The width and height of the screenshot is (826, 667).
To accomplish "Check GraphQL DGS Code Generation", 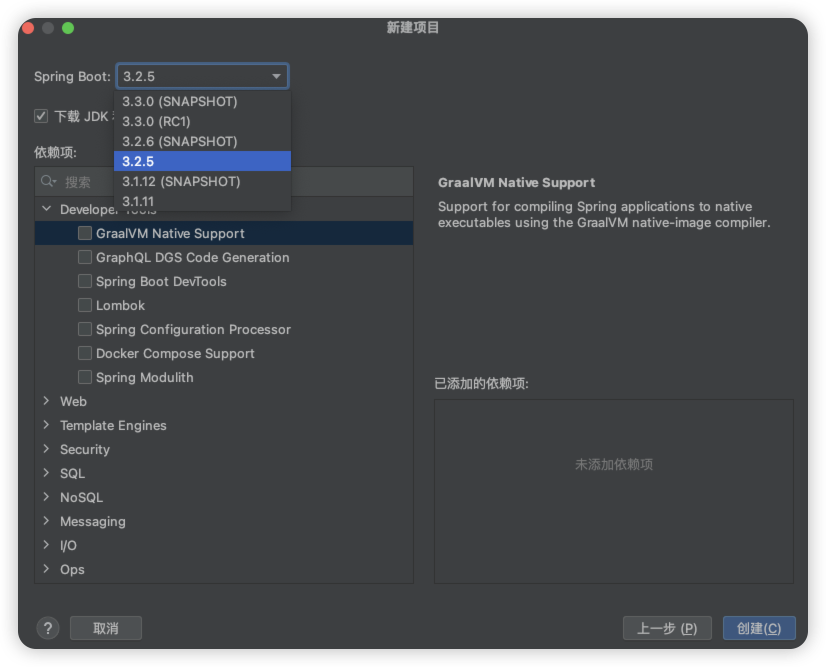I will (85, 257).
